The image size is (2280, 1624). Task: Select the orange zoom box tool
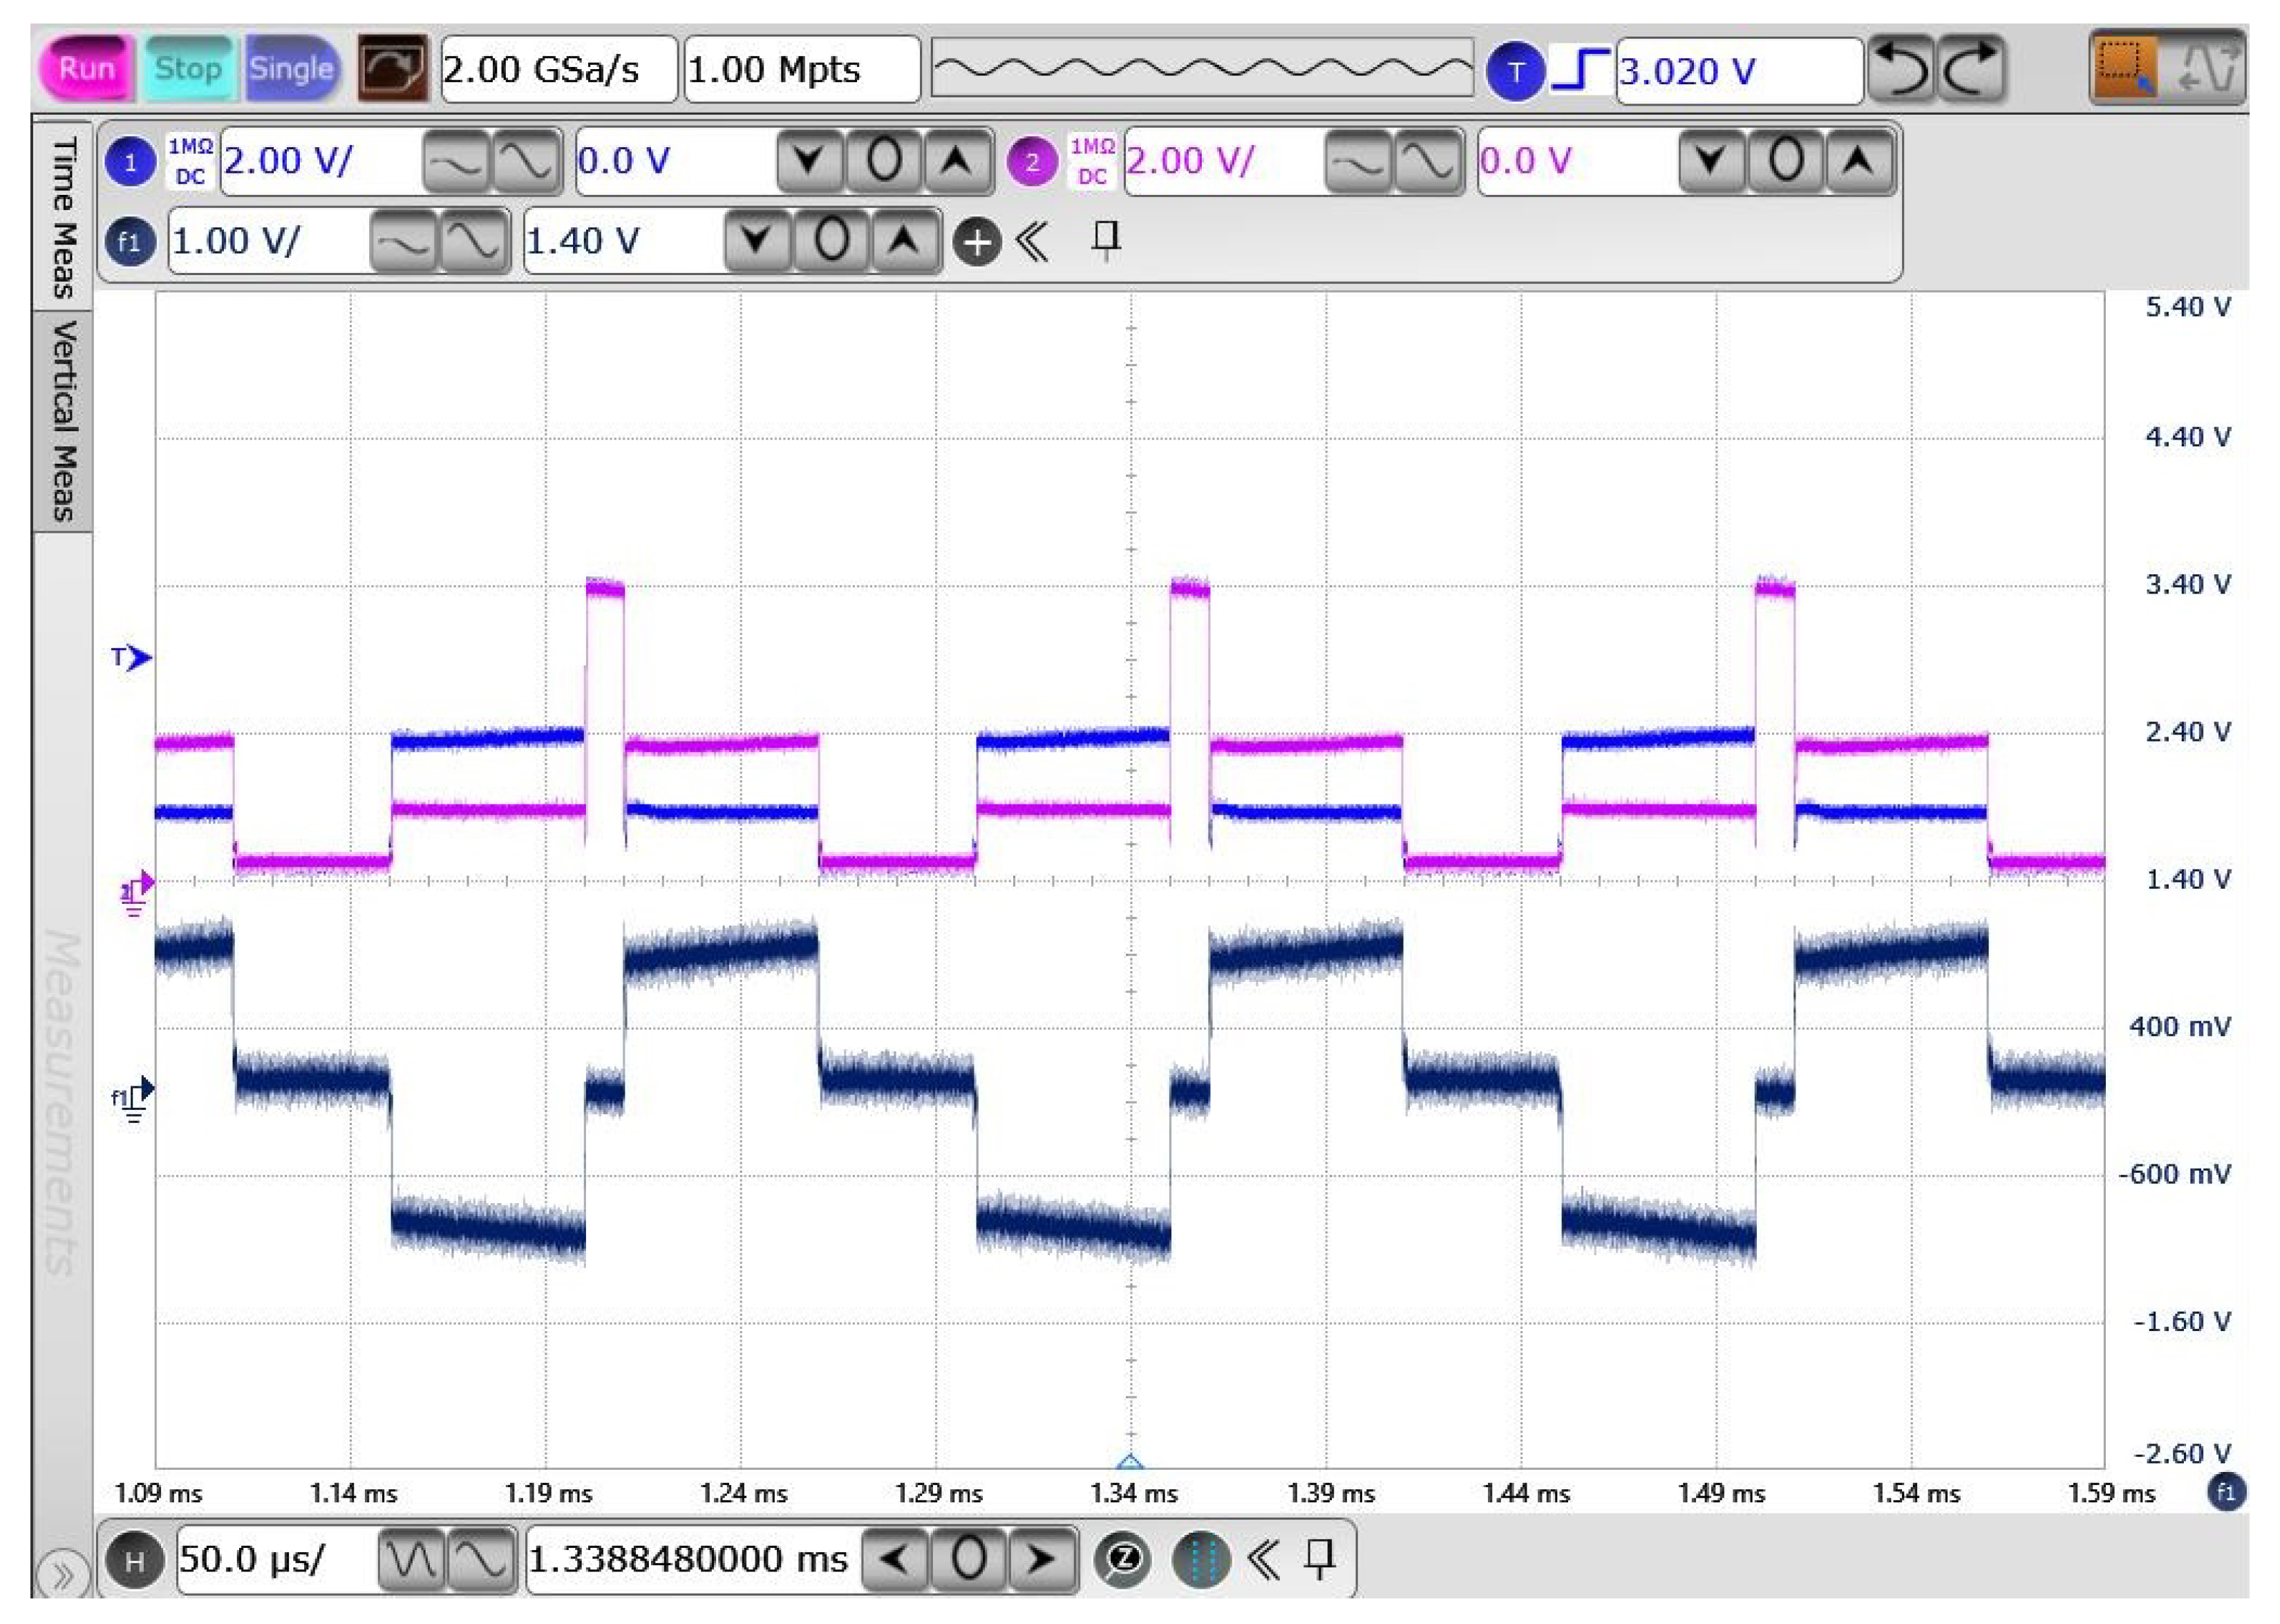pyautogui.click(x=2123, y=68)
